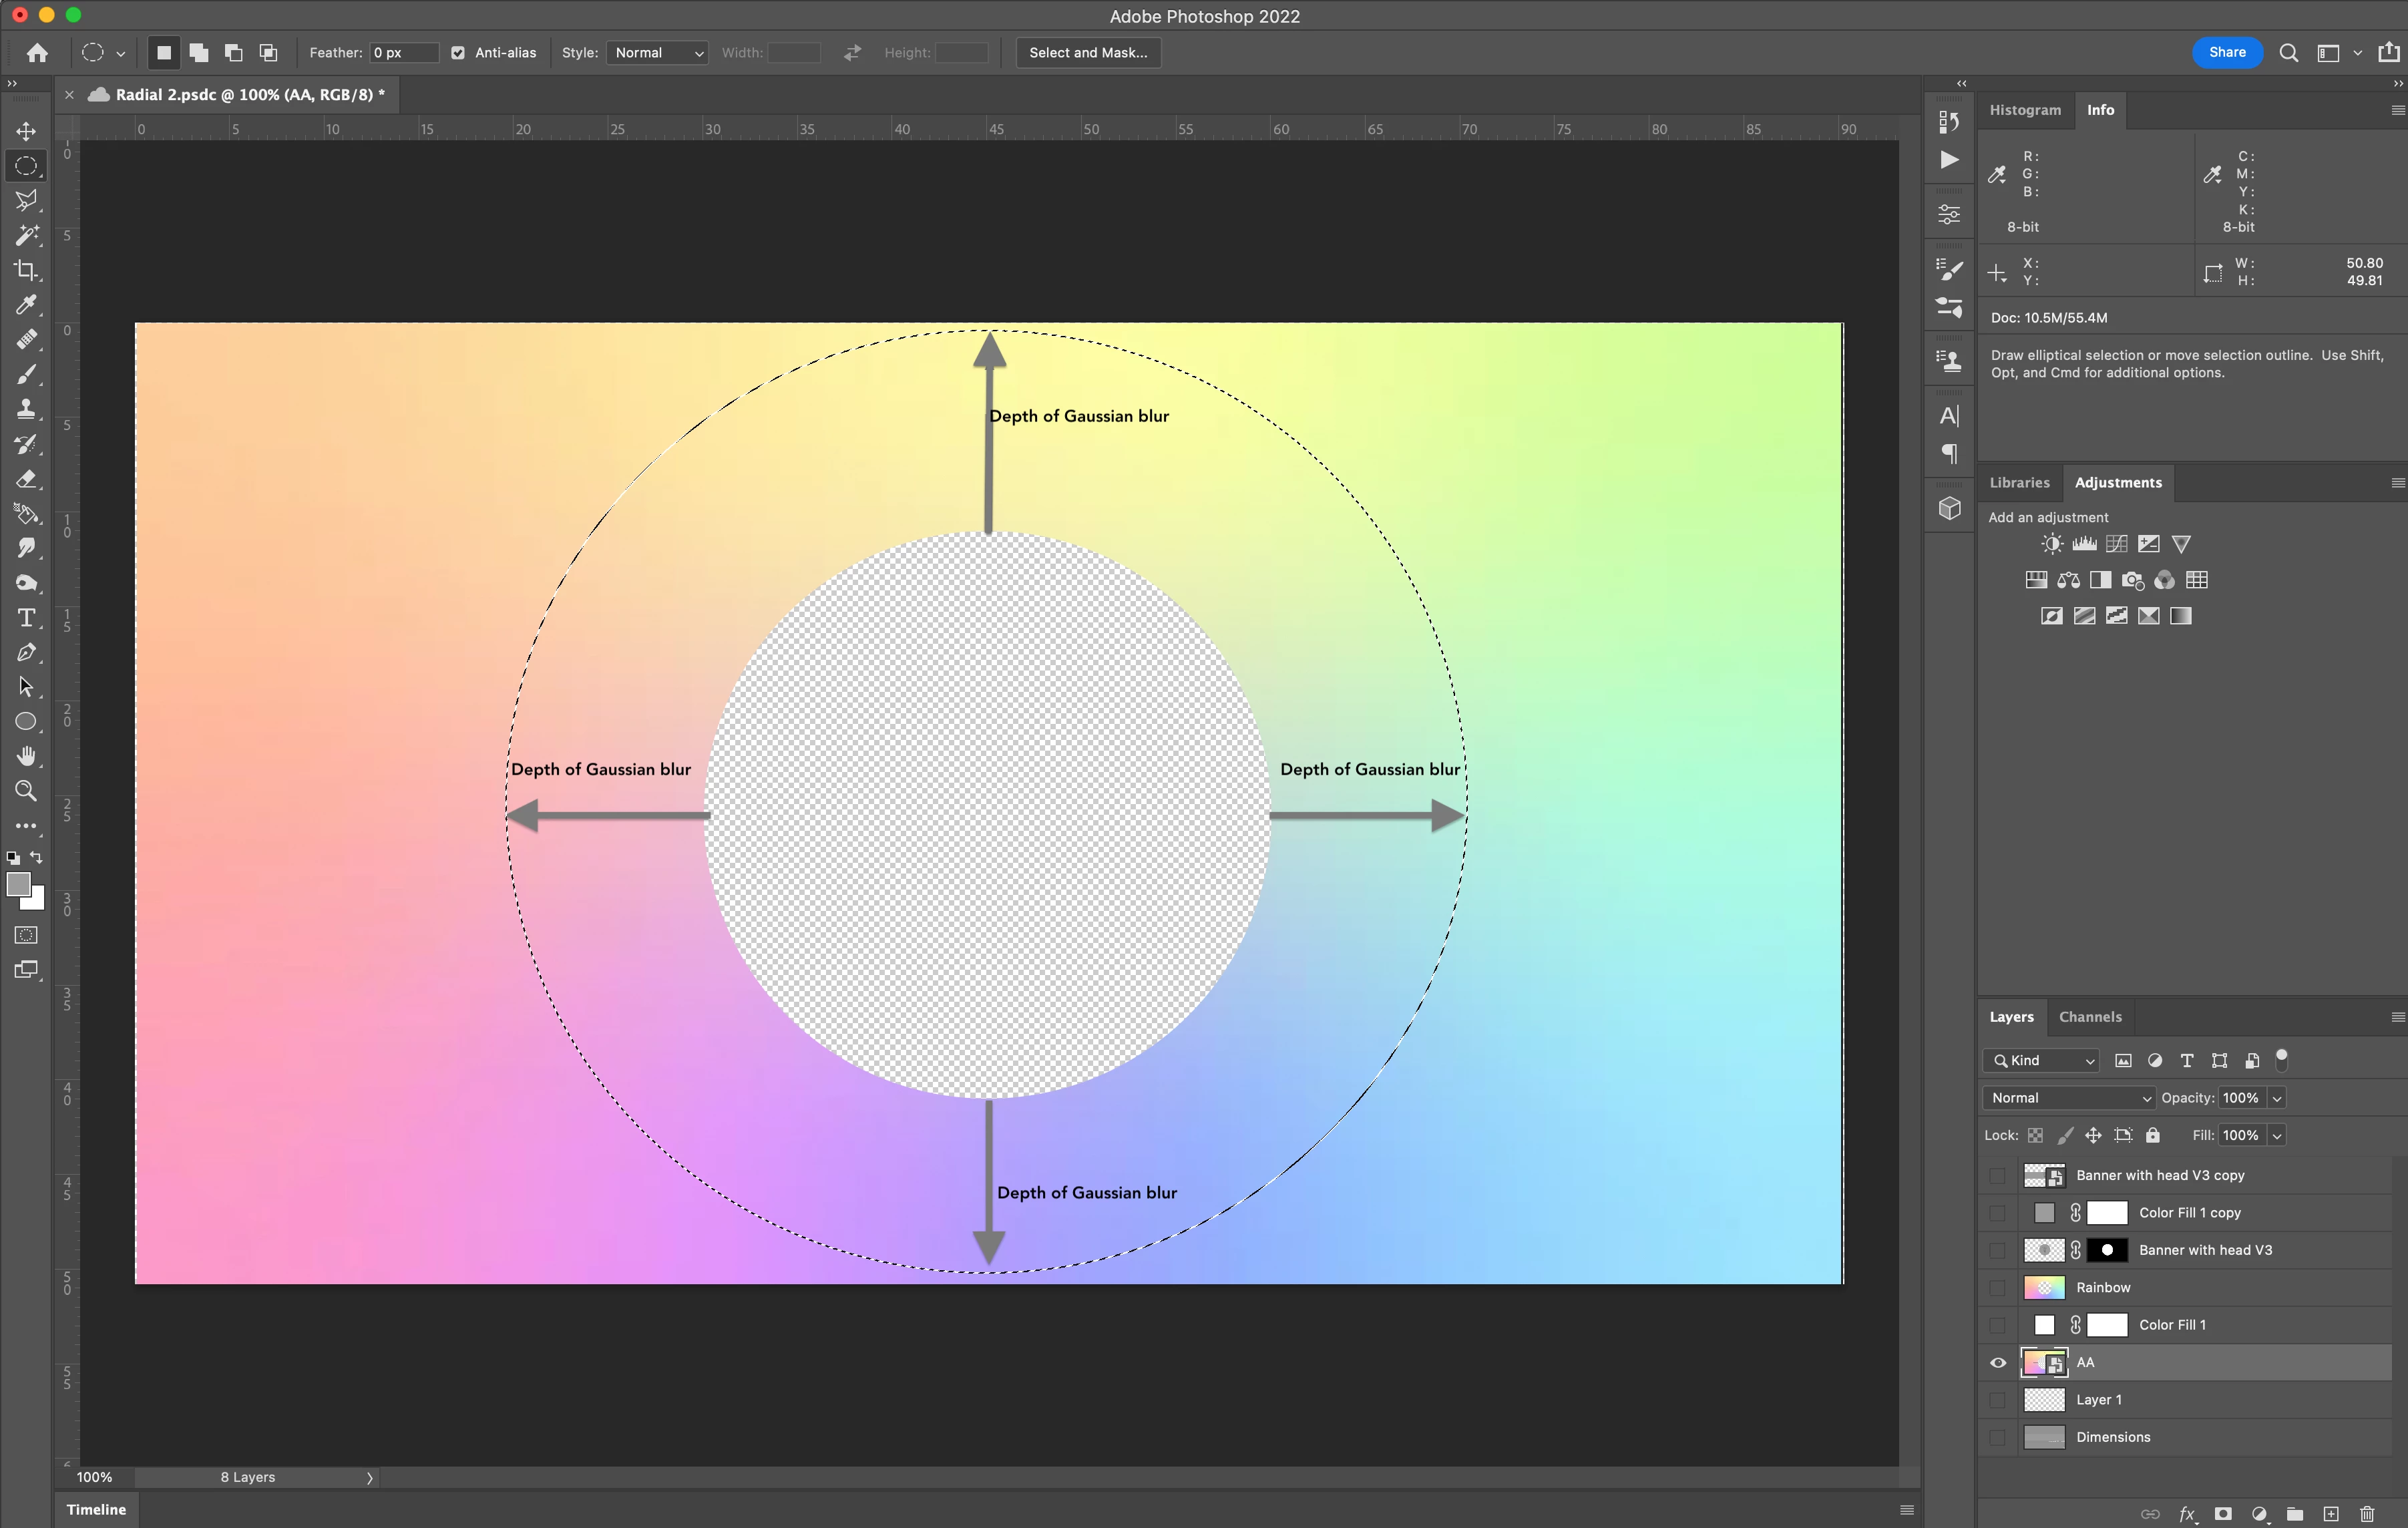The width and height of the screenshot is (2408, 1528).
Task: Select the Zoom tool
Action: (x=26, y=791)
